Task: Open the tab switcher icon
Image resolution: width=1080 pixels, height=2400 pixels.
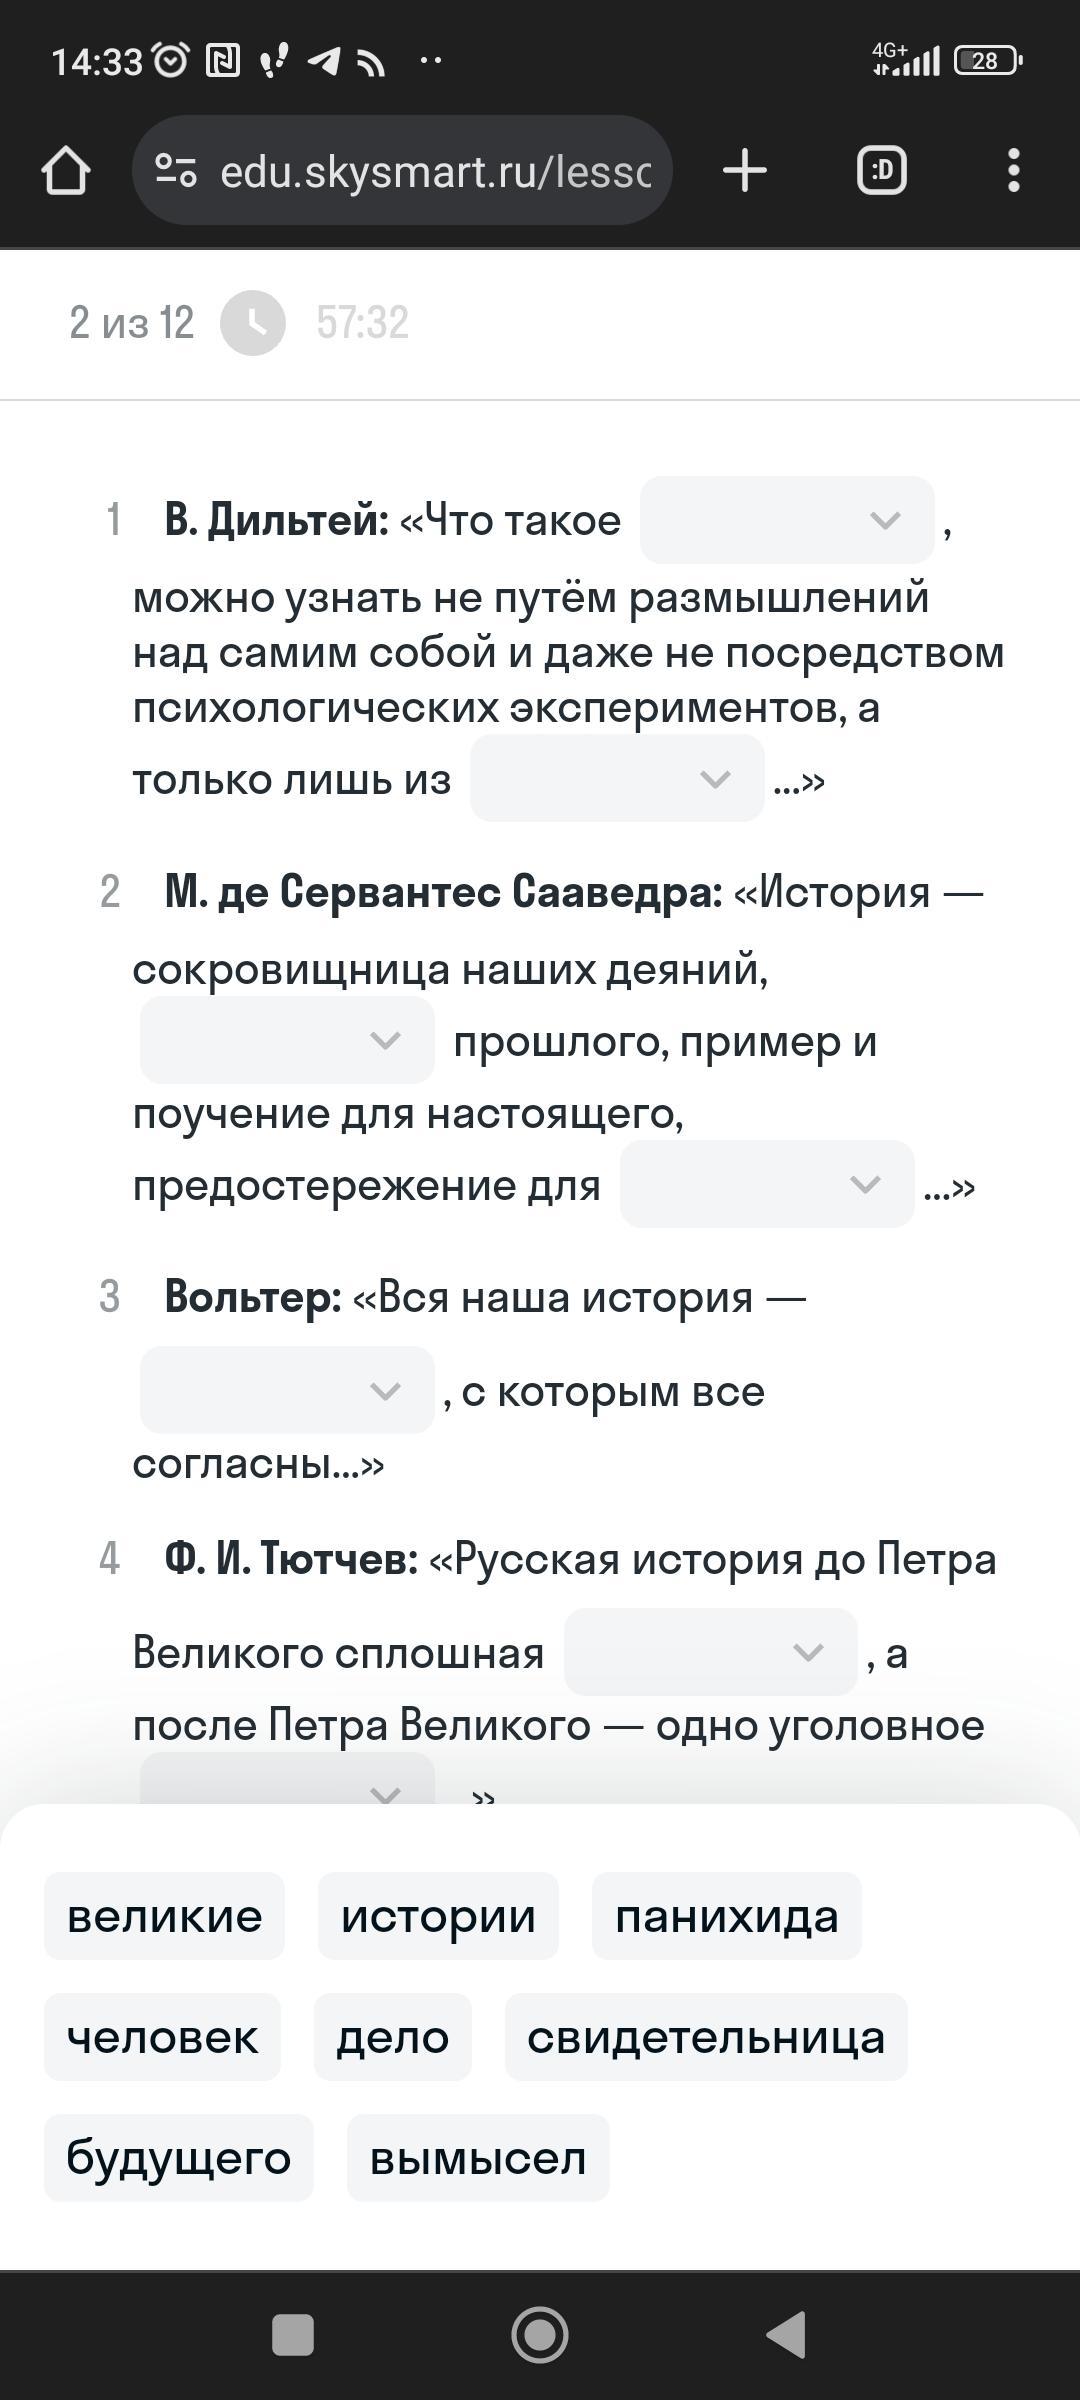Action: (881, 171)
